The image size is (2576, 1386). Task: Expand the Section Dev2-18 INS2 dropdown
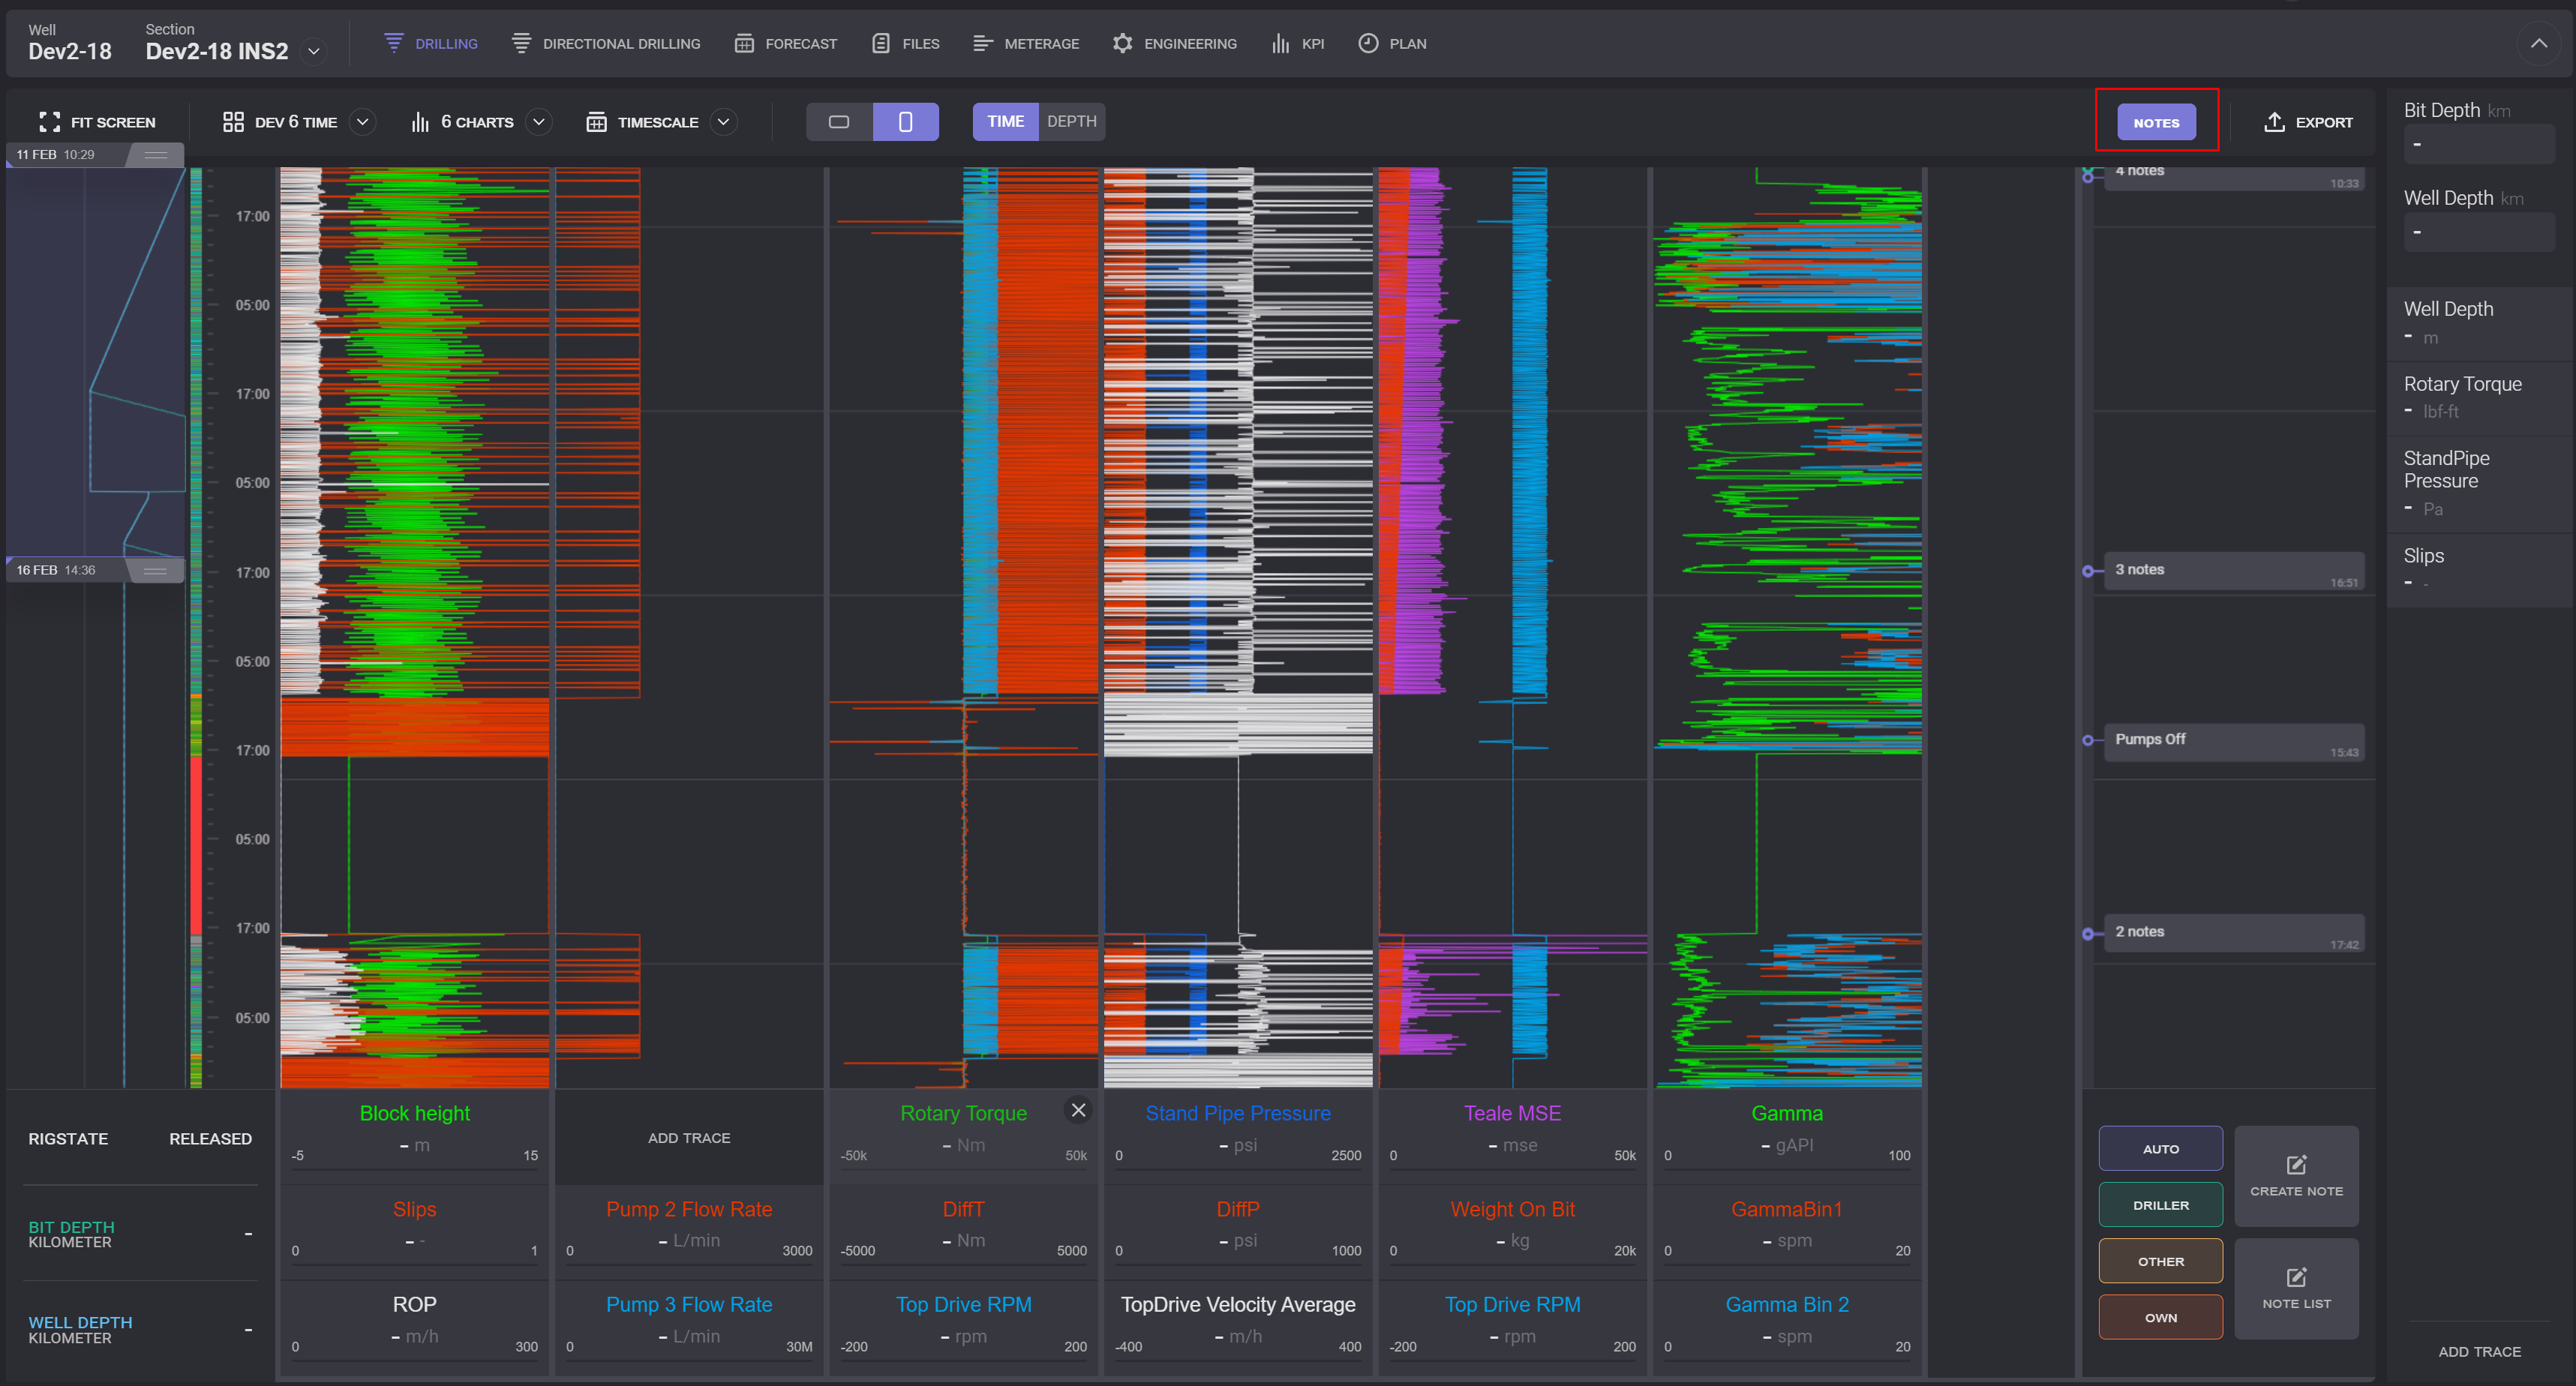click(314, 51)
